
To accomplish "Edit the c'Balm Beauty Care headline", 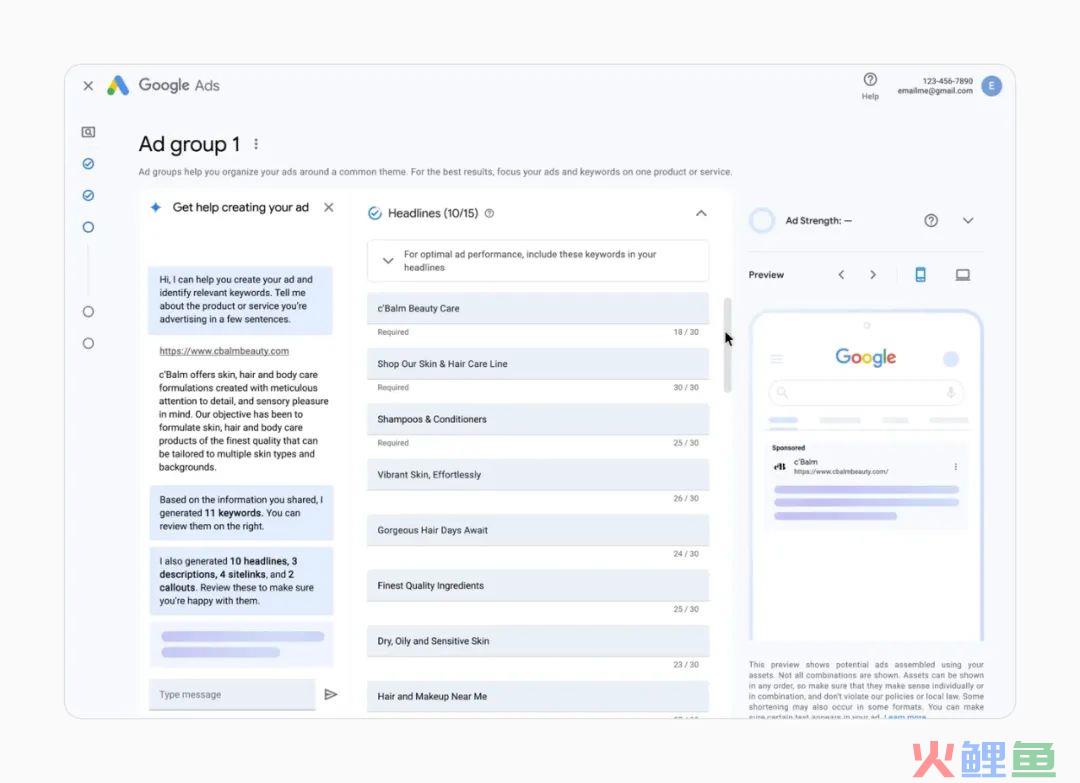I will tap(538, 308).
